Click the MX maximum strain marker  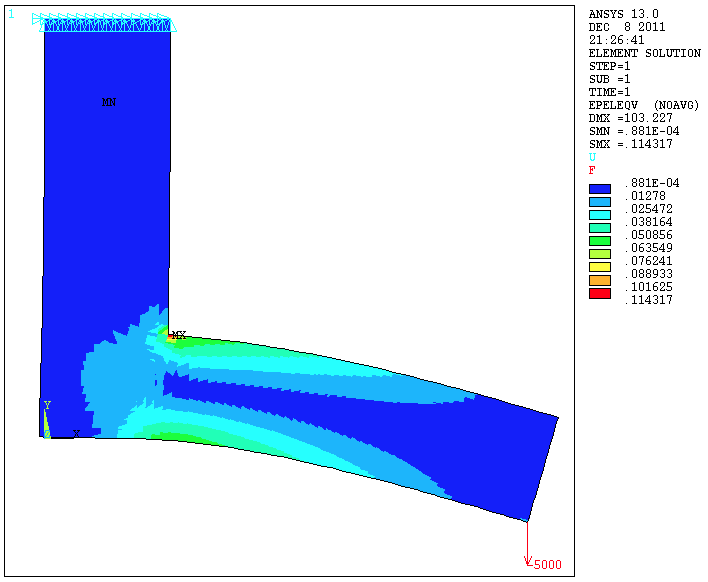pos(178,335)
